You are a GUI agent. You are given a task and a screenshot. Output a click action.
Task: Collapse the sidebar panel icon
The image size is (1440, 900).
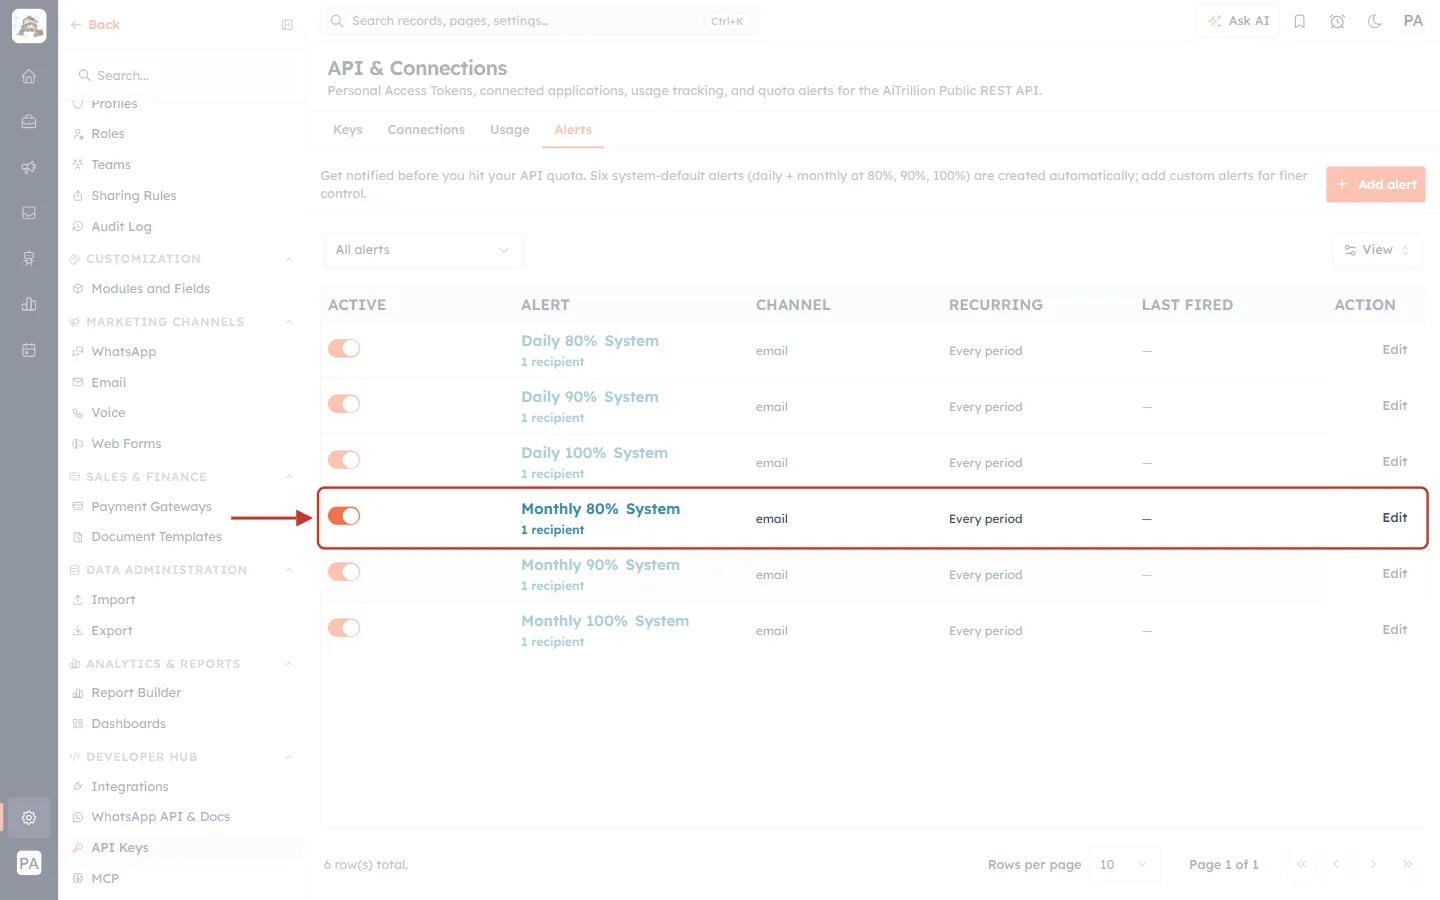pos(287,25)
